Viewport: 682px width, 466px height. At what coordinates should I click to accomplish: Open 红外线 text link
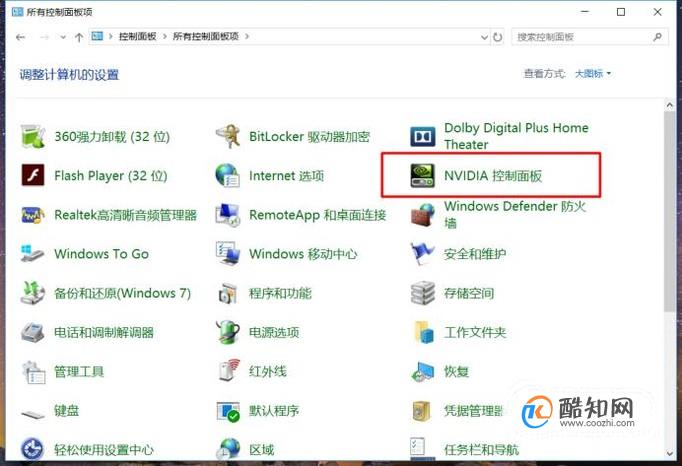pos(267,372)
